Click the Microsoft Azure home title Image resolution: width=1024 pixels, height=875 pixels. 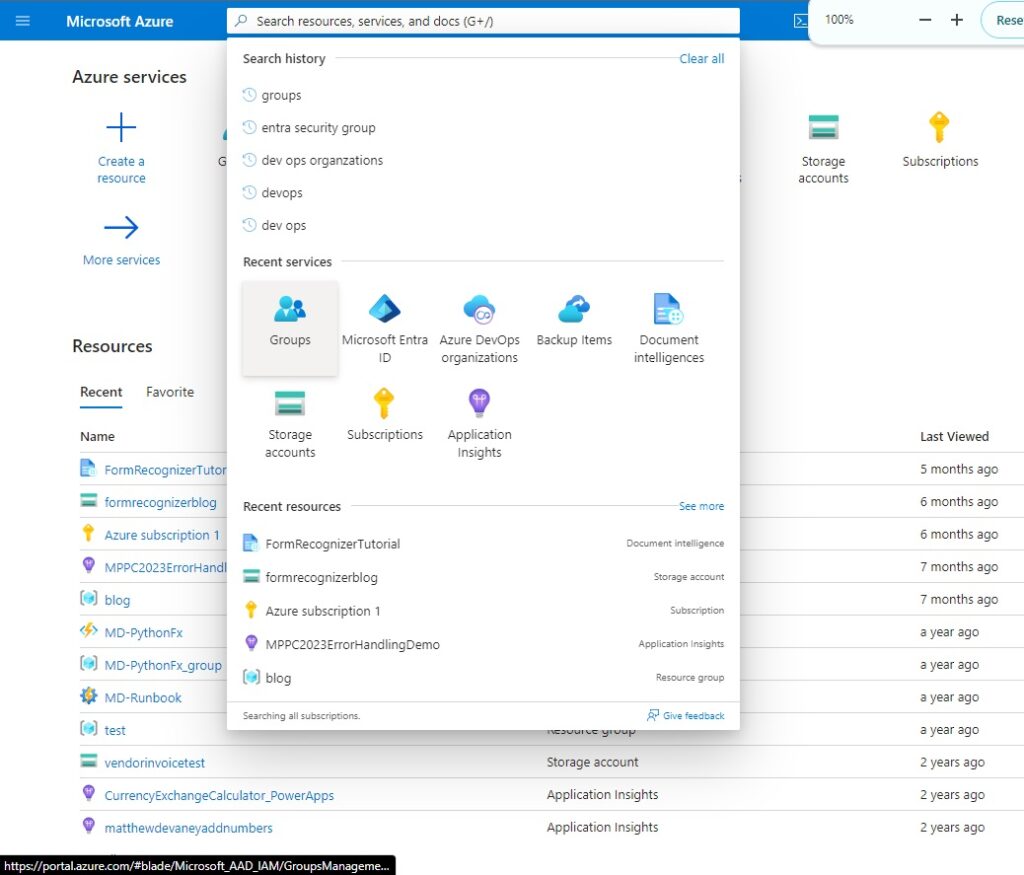point(120,22)
